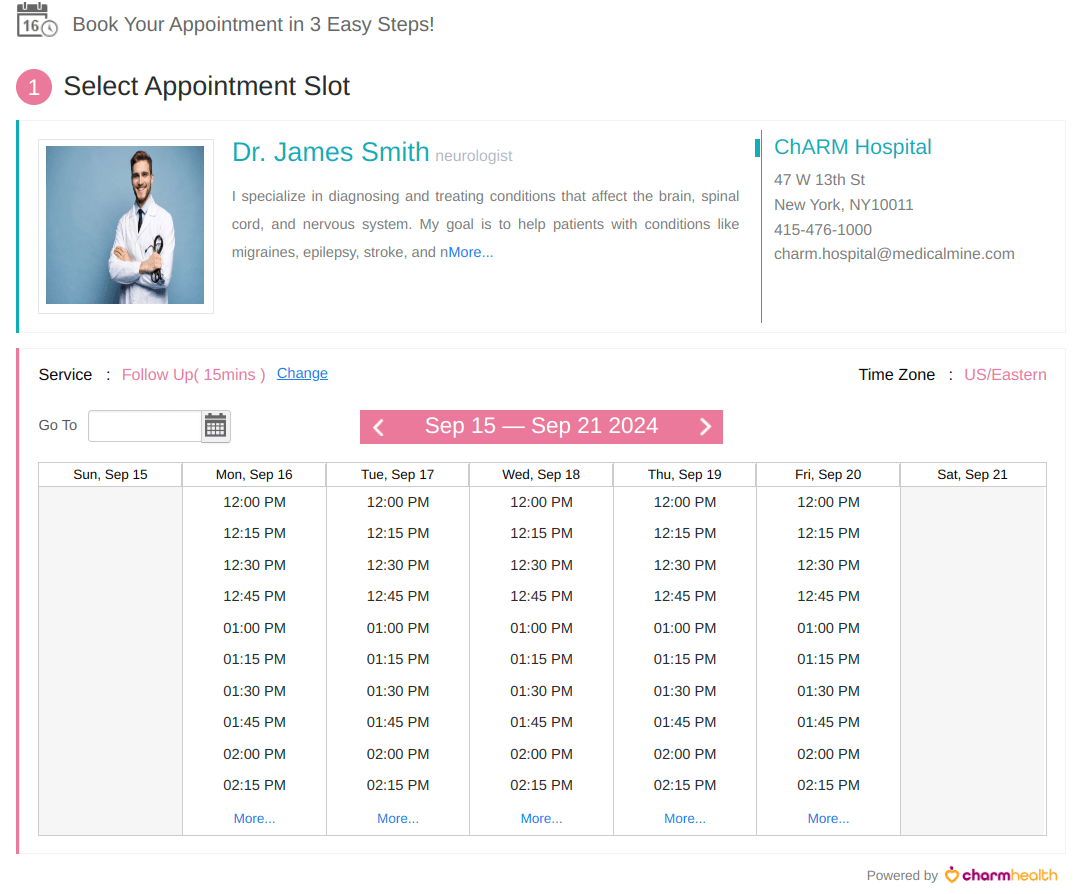The height and width of the screenshot is (894, 1080).
Task: Click the Change link next to Service
Action: tap(302, 373)
